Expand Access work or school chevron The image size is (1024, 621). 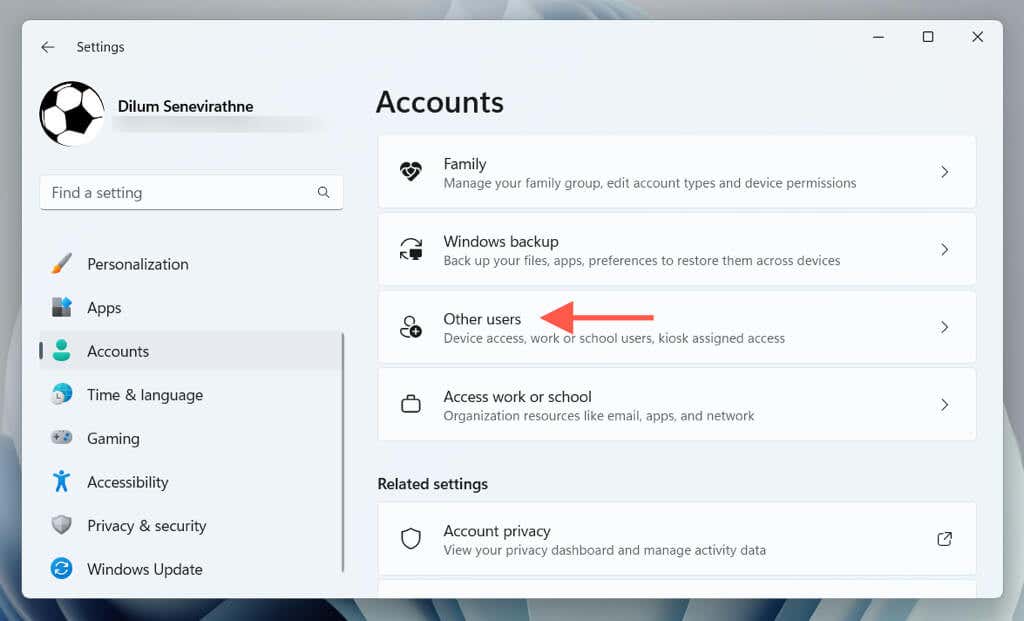944,405
